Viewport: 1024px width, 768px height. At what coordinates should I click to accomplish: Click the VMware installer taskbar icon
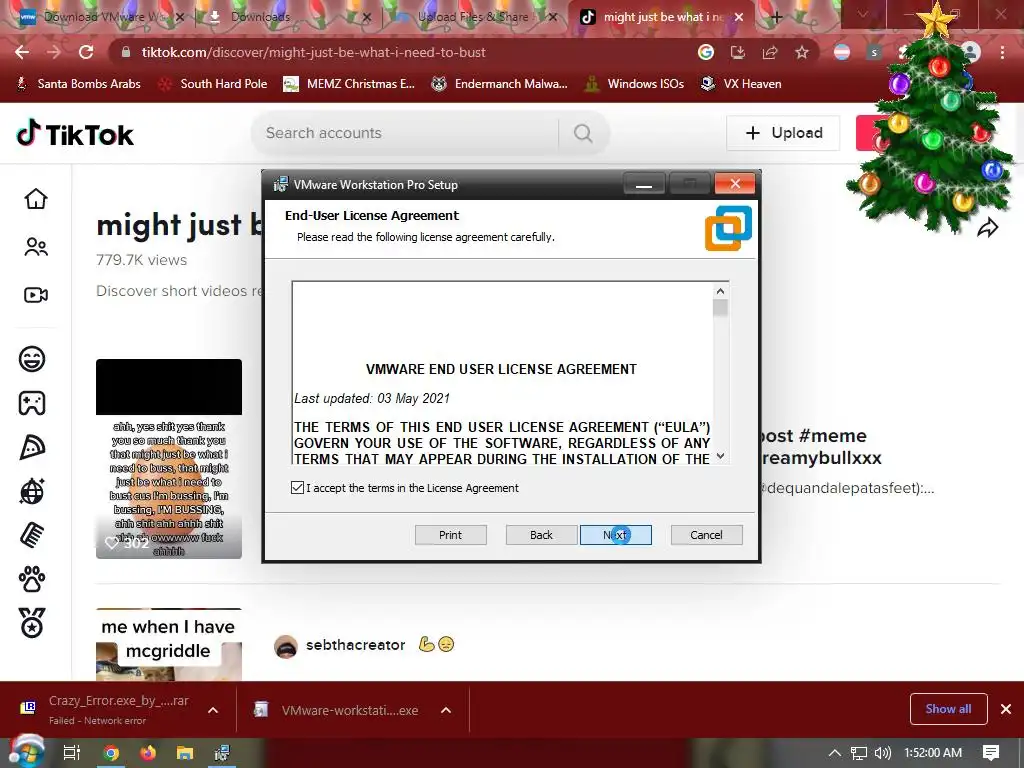tap(222, 753)
